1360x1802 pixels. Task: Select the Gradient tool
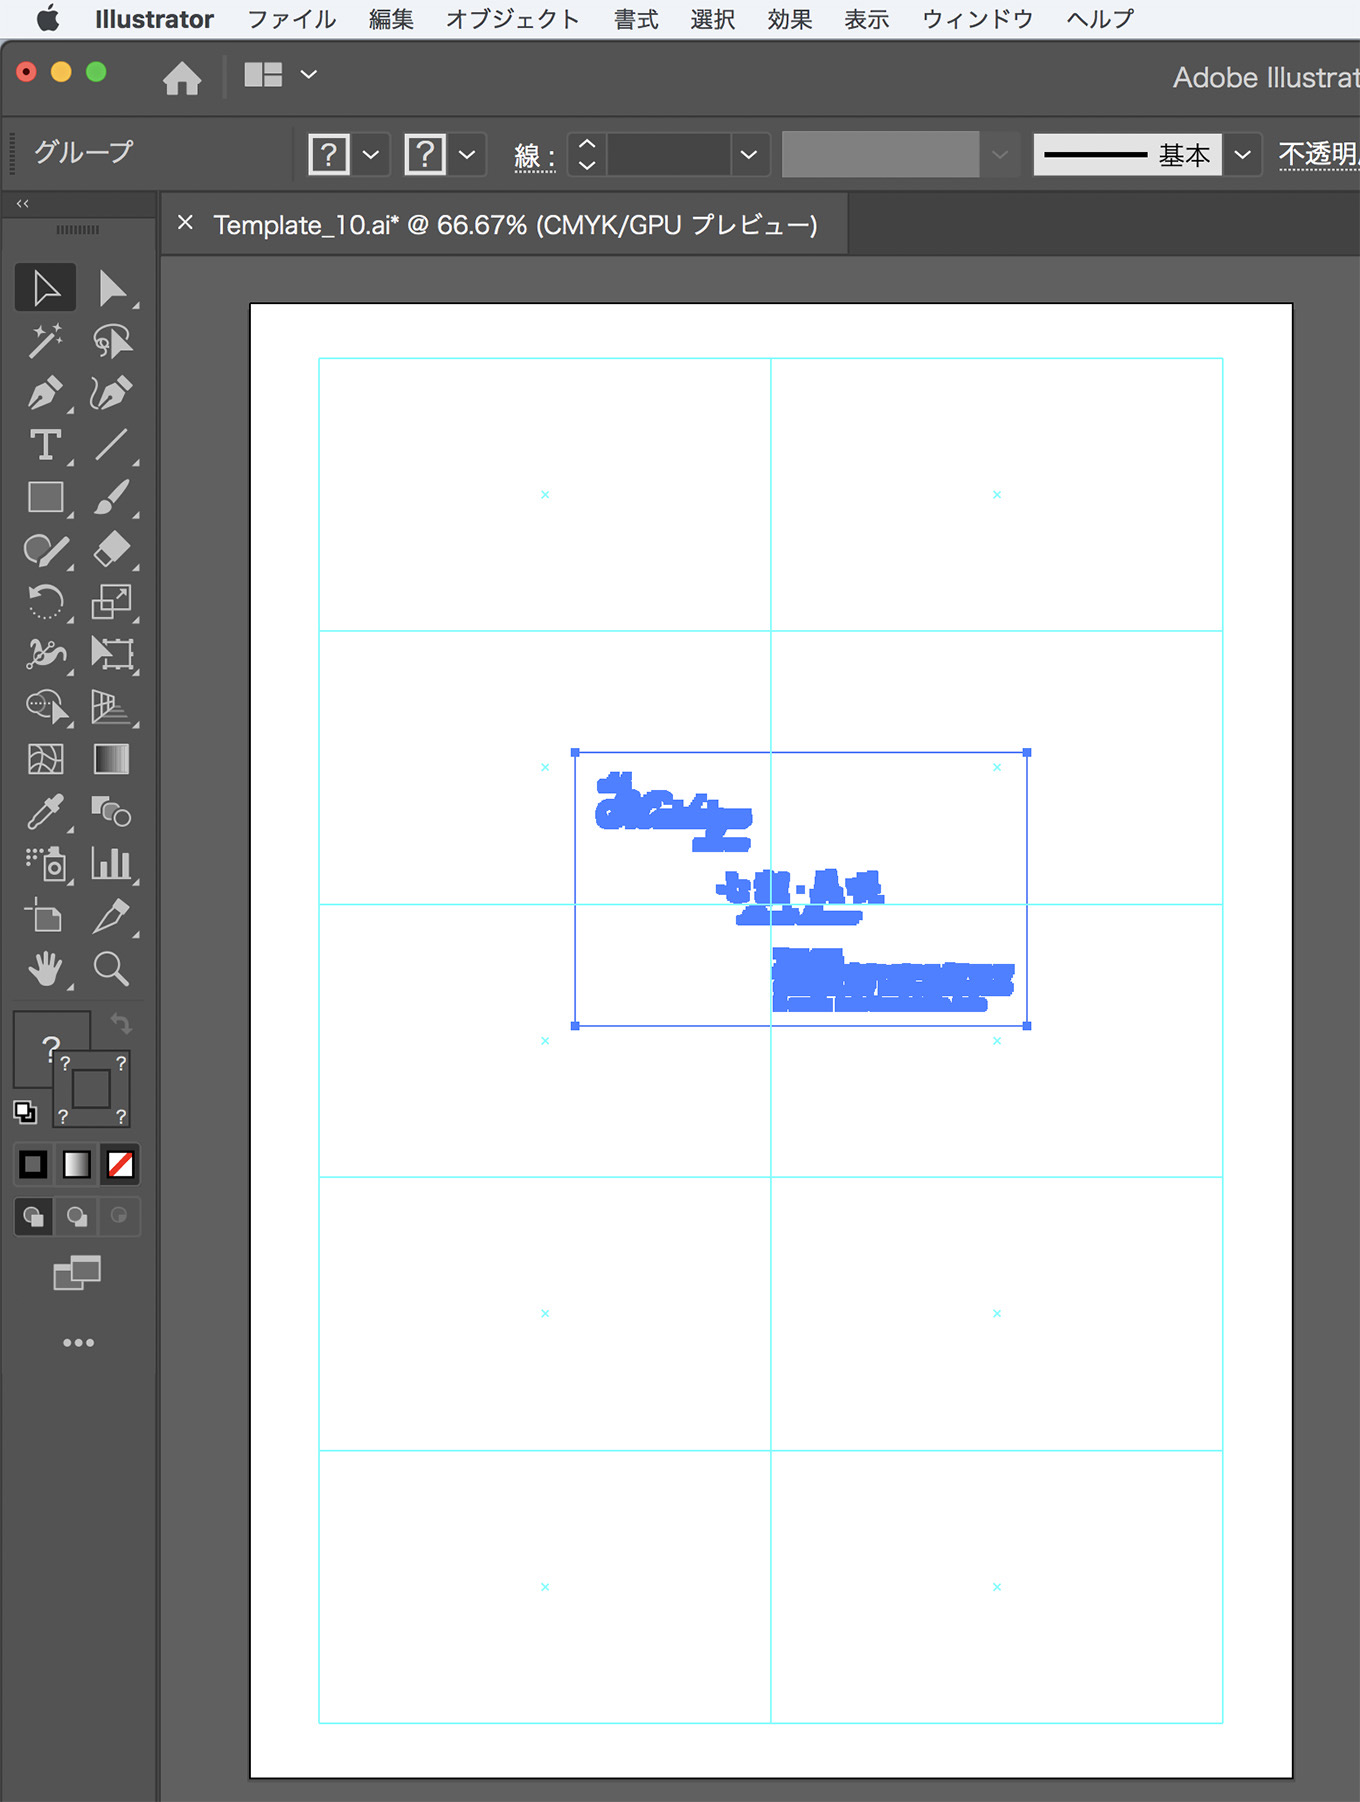(112, 759)
